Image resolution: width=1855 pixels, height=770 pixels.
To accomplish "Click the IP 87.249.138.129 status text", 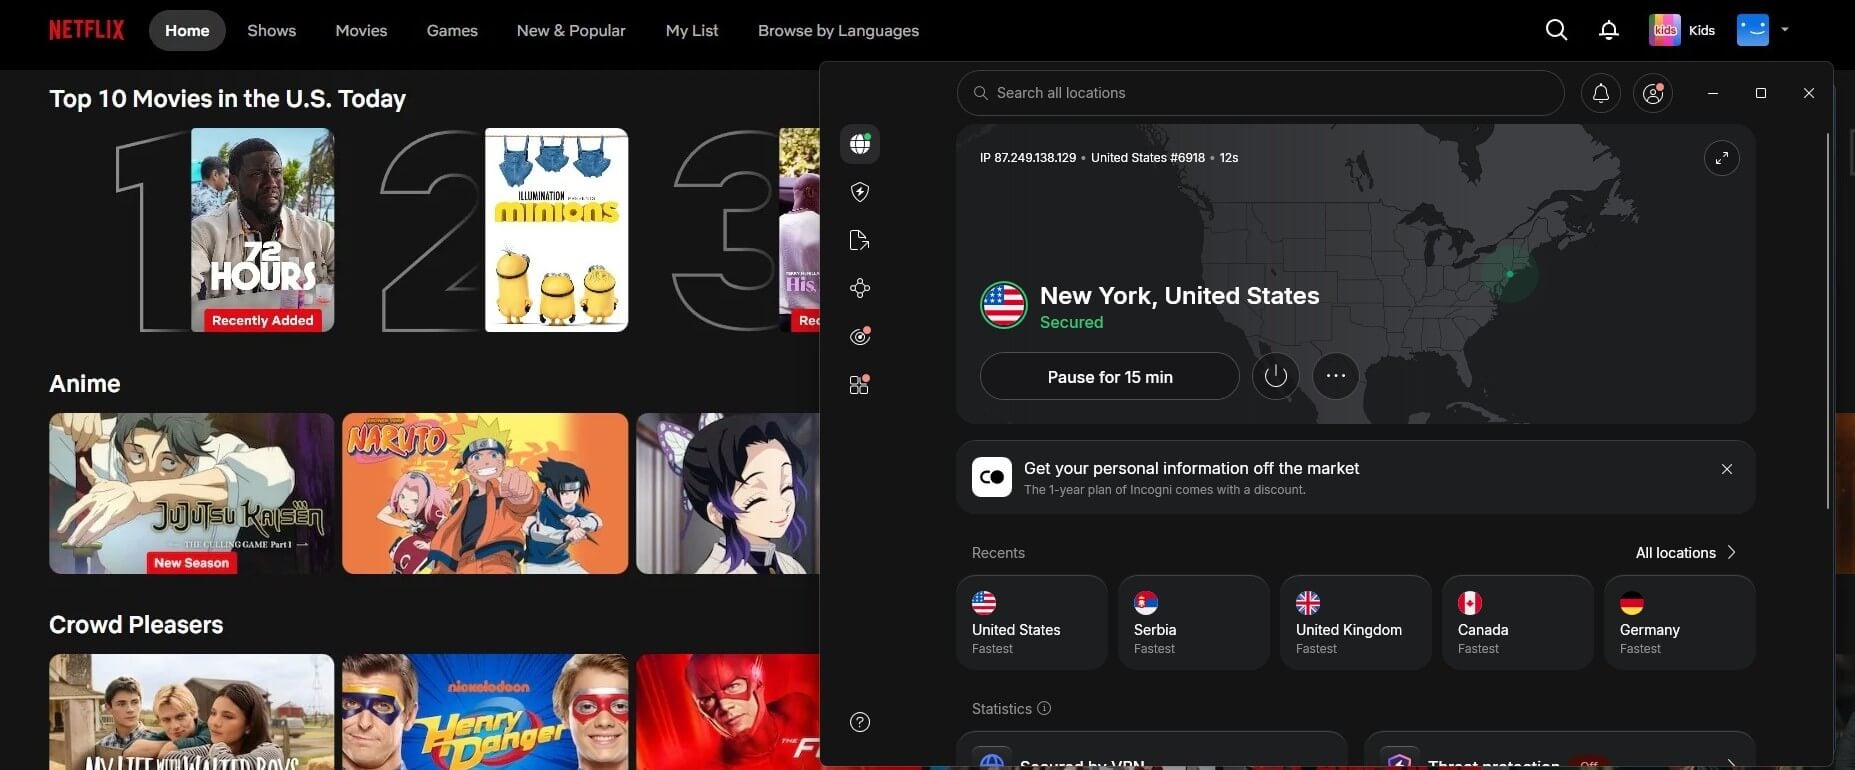I will pos(1028,158).
